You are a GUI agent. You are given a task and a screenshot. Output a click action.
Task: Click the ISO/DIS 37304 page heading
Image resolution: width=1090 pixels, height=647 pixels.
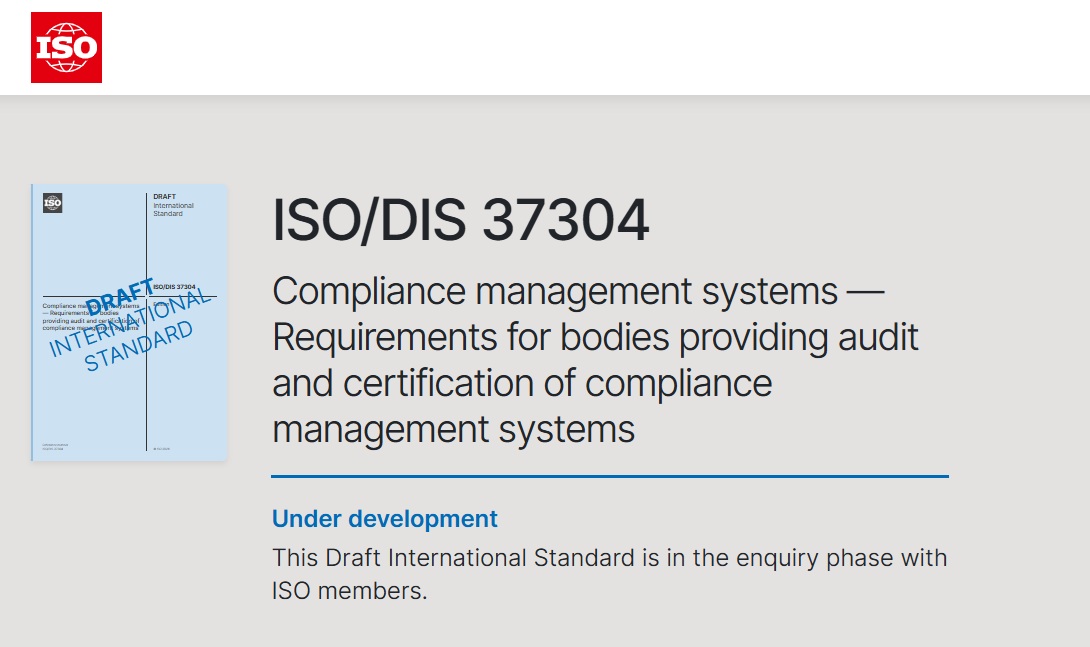[460, 221]
